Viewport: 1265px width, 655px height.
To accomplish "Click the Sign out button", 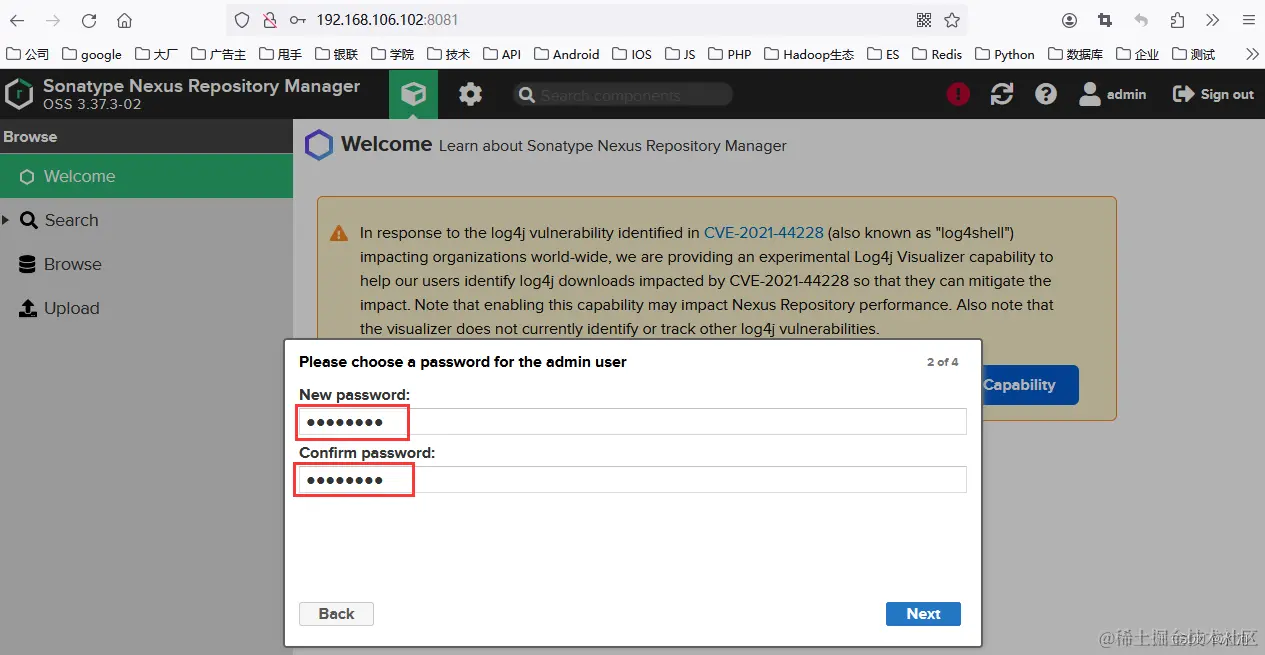I will 1213,94.
